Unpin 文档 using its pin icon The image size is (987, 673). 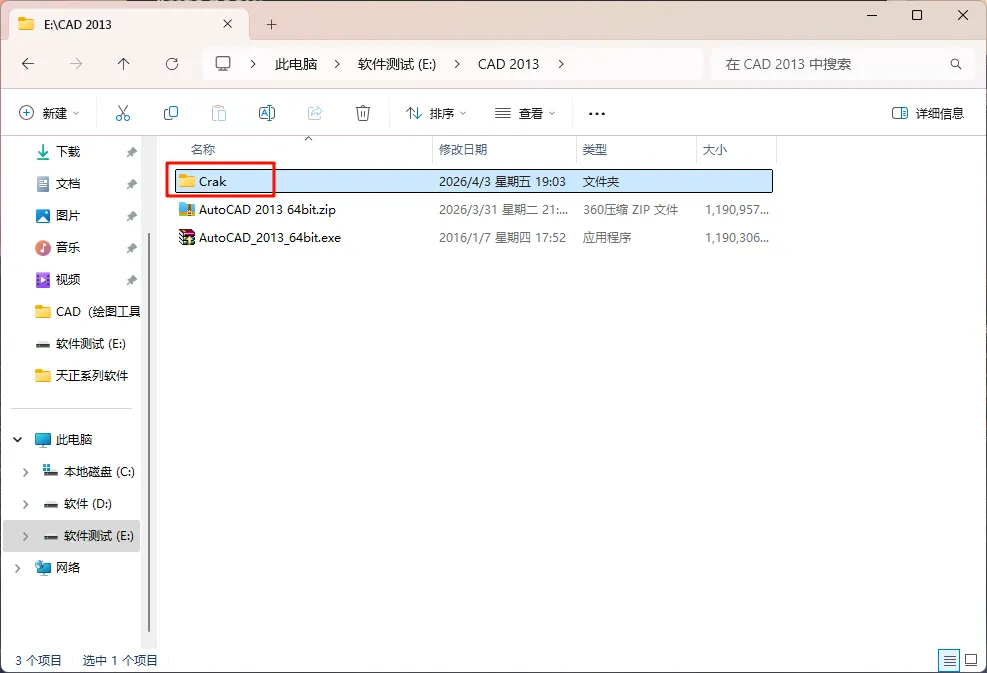[131, 184]
